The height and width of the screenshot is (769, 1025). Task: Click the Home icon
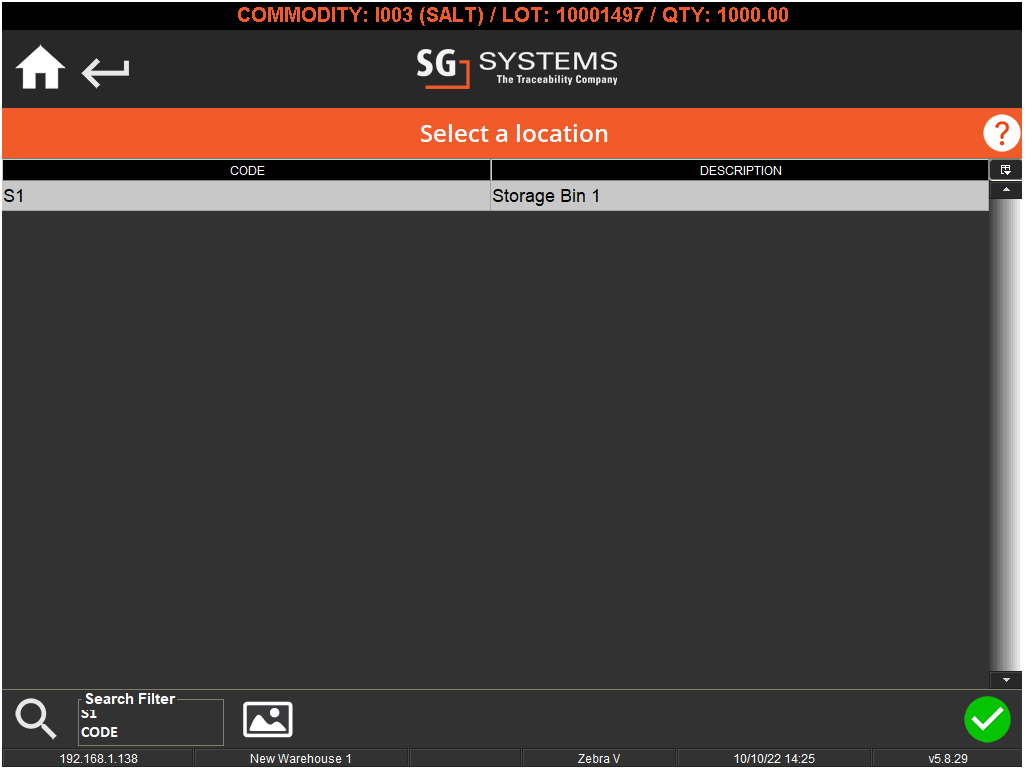[39, 67]
